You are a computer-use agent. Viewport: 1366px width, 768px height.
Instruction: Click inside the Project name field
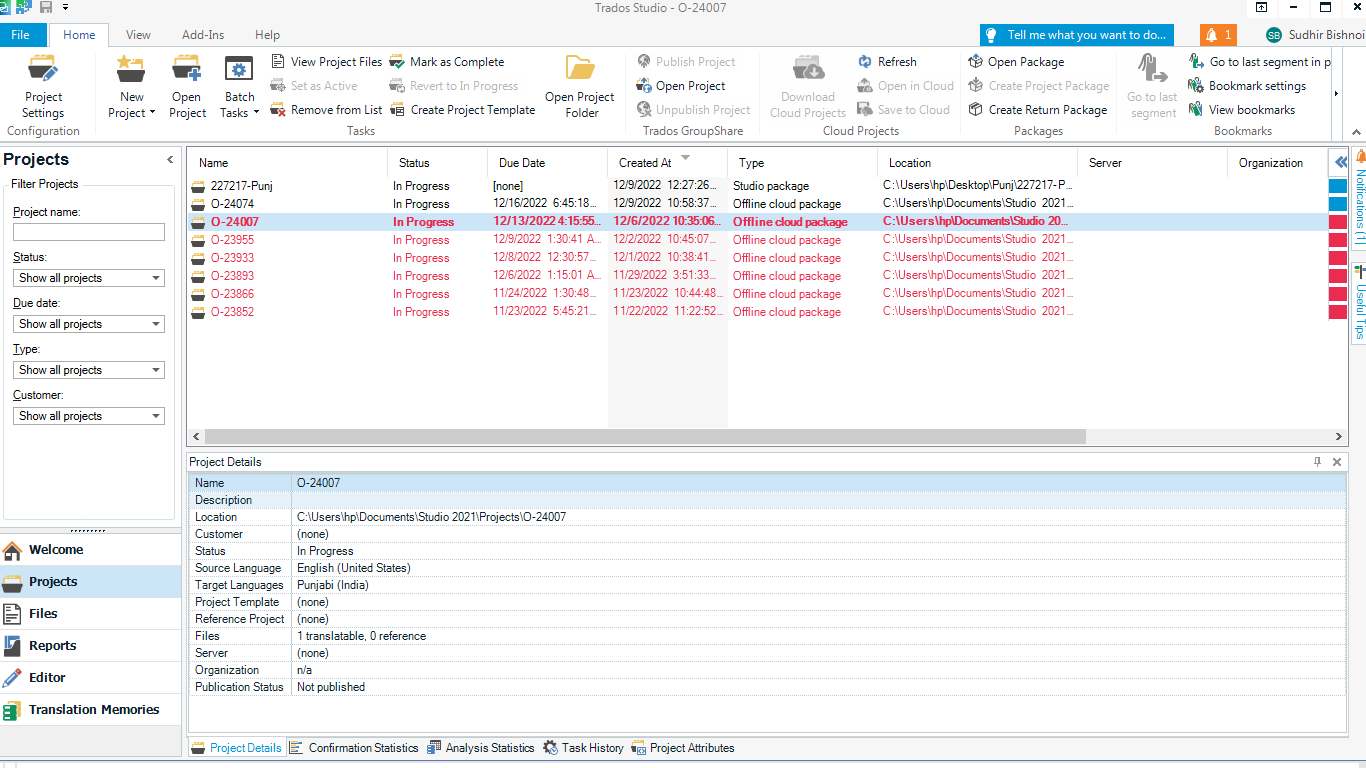pos(88,231)
